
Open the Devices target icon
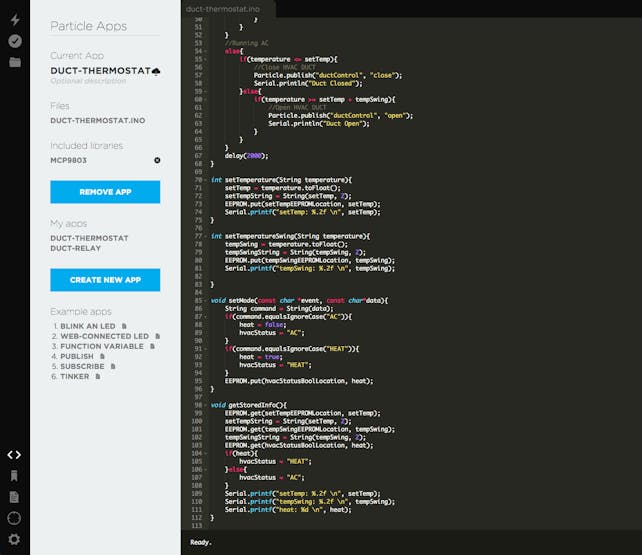coord(14,518)
